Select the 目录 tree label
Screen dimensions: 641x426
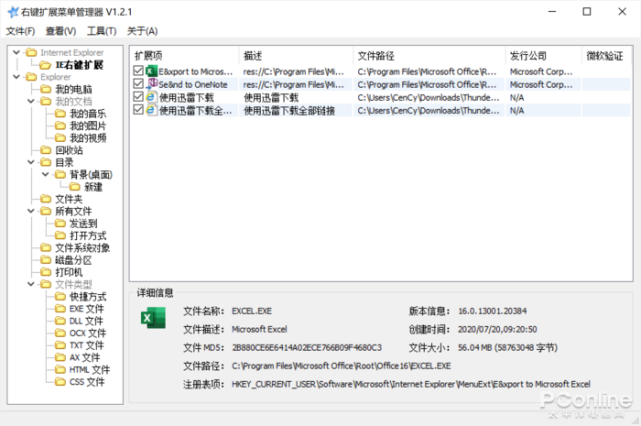pos(64,162)
